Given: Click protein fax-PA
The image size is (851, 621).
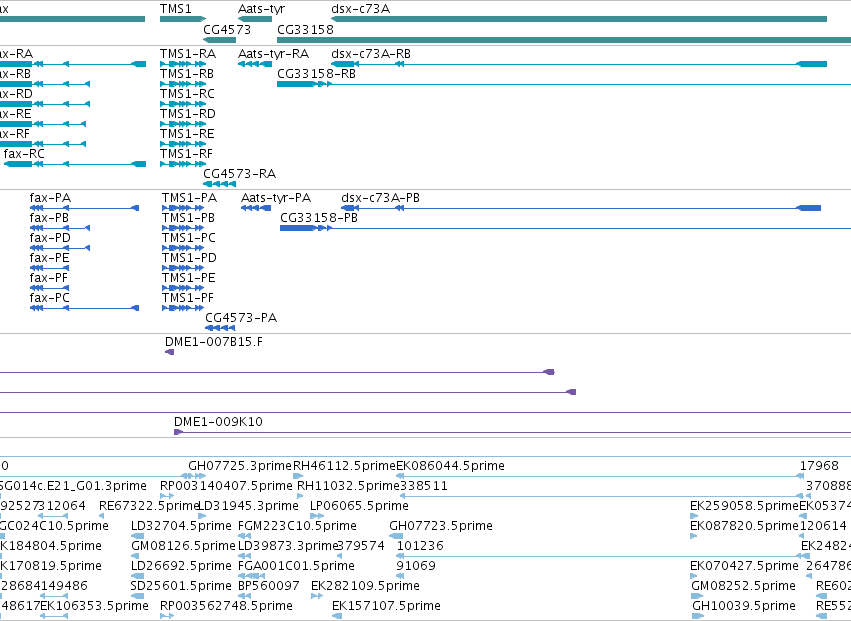Looking at the screenshot, I should [50, 198].
